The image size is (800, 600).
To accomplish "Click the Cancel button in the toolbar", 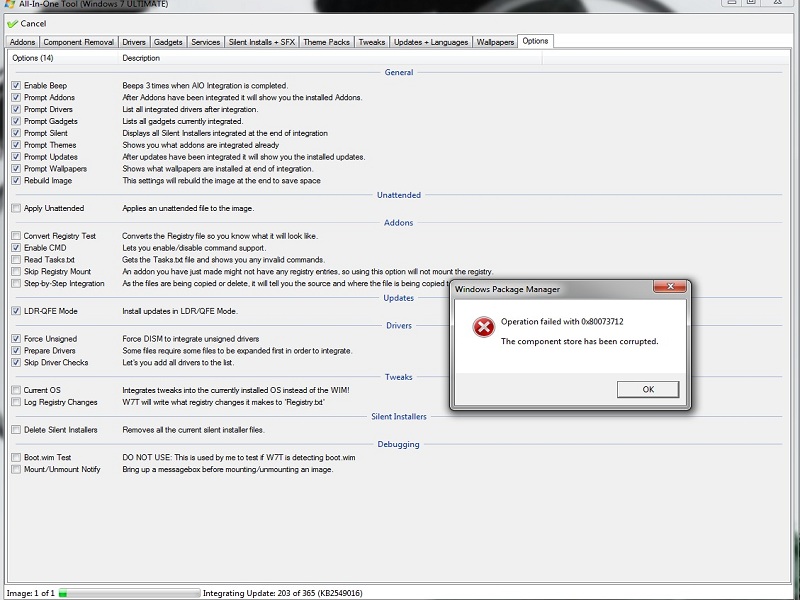I will tap(27, 24).
